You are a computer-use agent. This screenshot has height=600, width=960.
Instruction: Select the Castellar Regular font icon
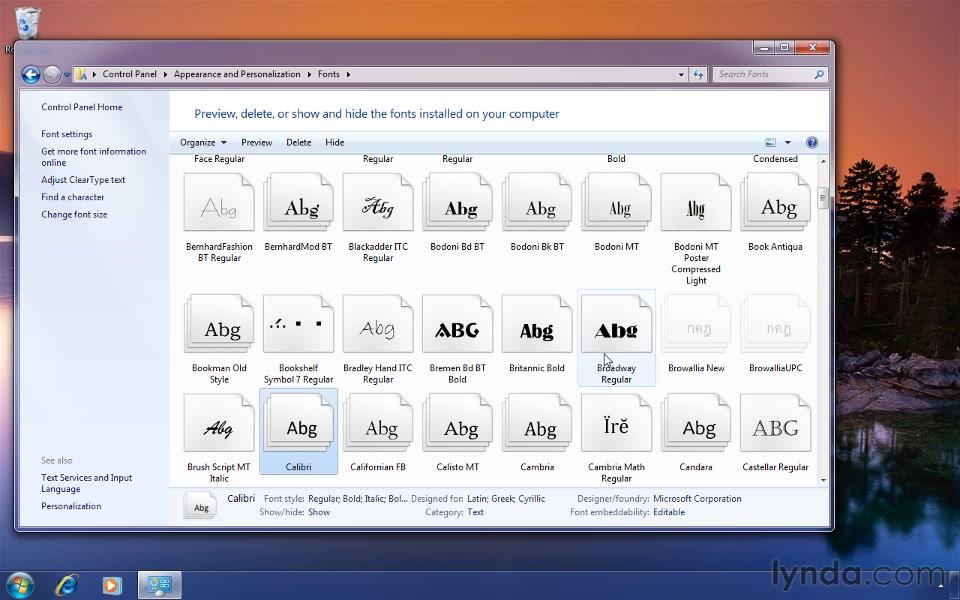click(x=776, y=423)
